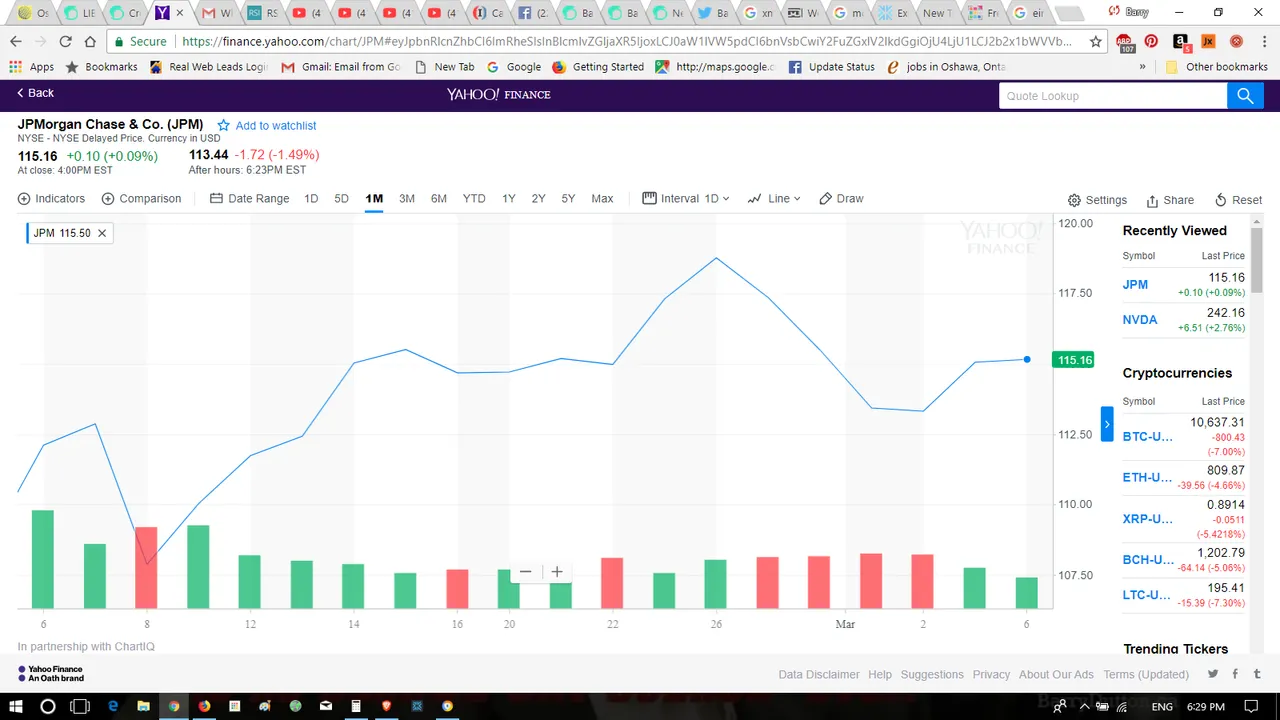Click the latest price point dot on the chart
This screenshot has height=720, width=1280.
[1027, 359]
